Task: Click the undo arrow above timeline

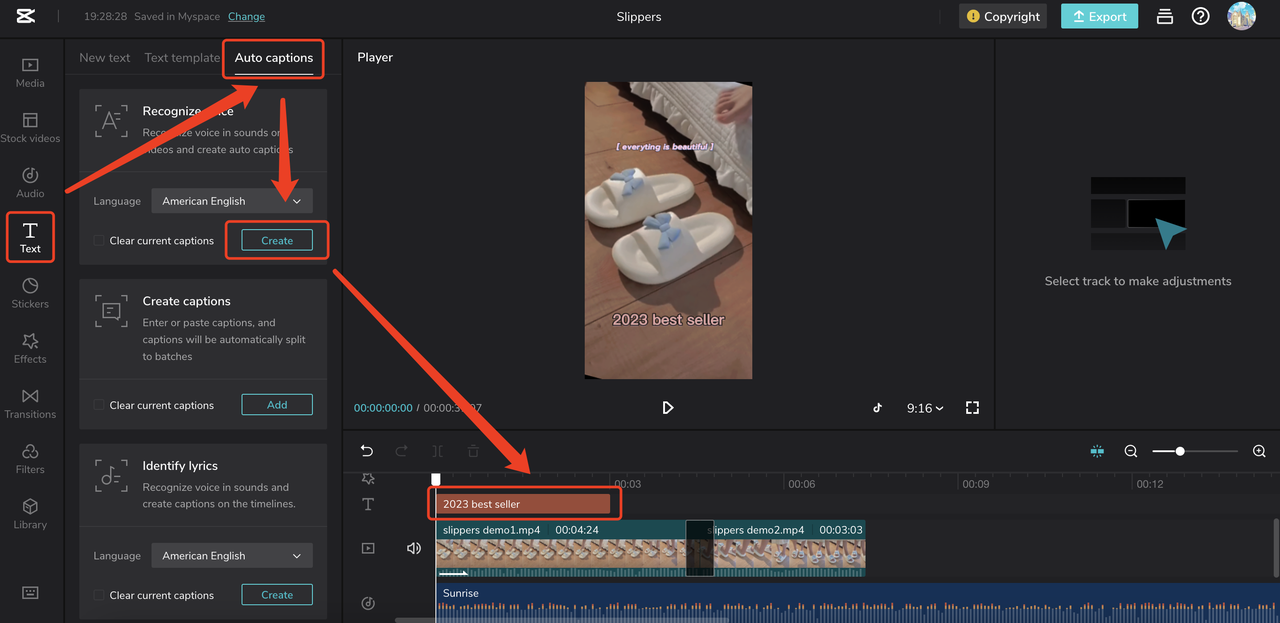Action: pos(367,451)
